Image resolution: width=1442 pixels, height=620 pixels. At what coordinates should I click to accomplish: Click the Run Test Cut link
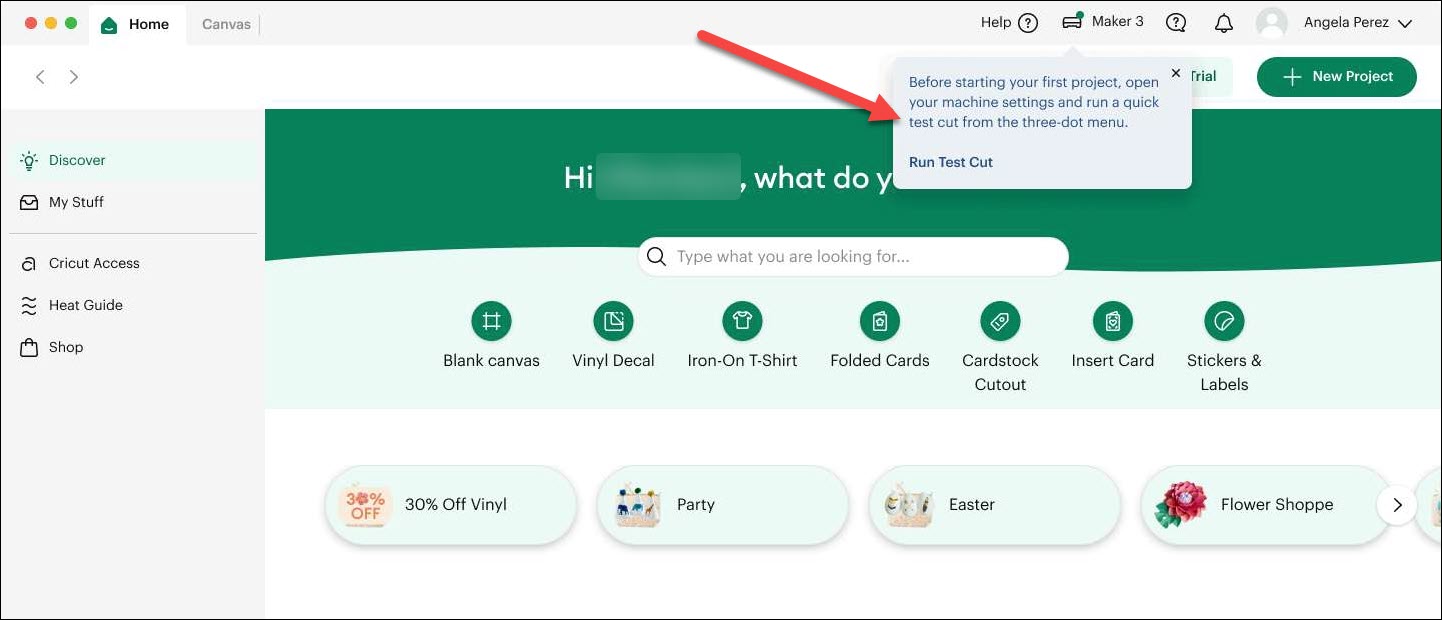coord(951,162)
